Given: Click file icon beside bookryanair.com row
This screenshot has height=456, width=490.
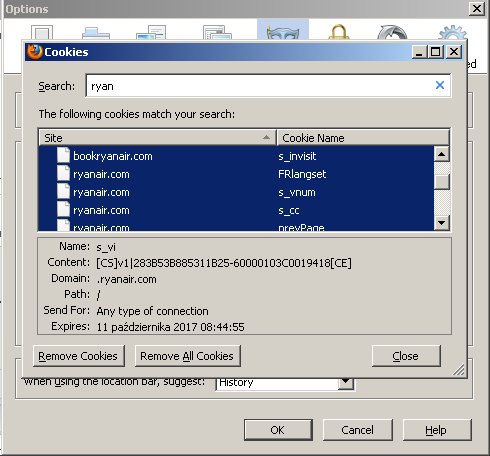Looking at the screenshot, I should (63, 155).
